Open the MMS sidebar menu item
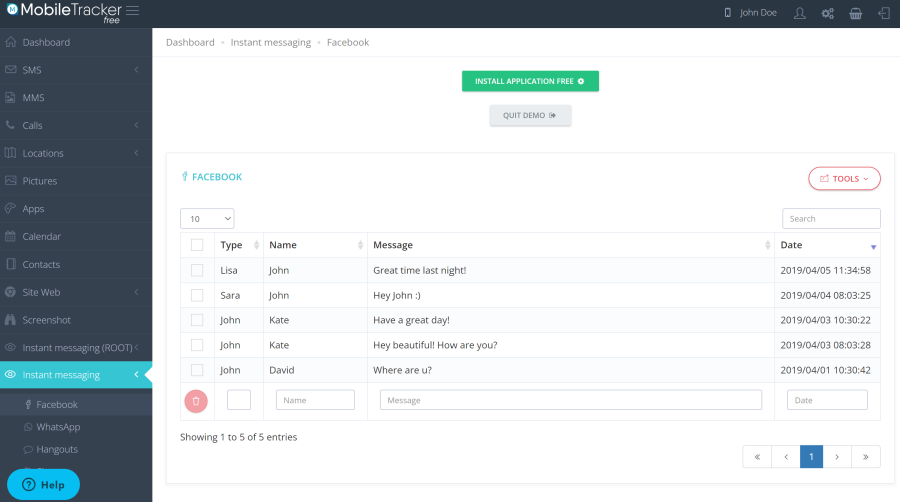The width and height of the screenshot is (900, 502). point(76,98)
